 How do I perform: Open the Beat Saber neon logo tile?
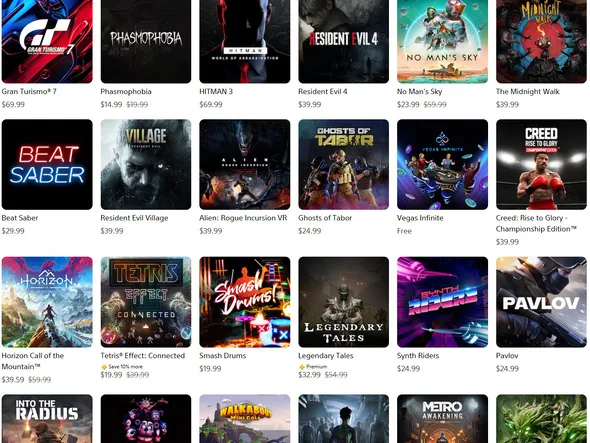tap(47, 164)
